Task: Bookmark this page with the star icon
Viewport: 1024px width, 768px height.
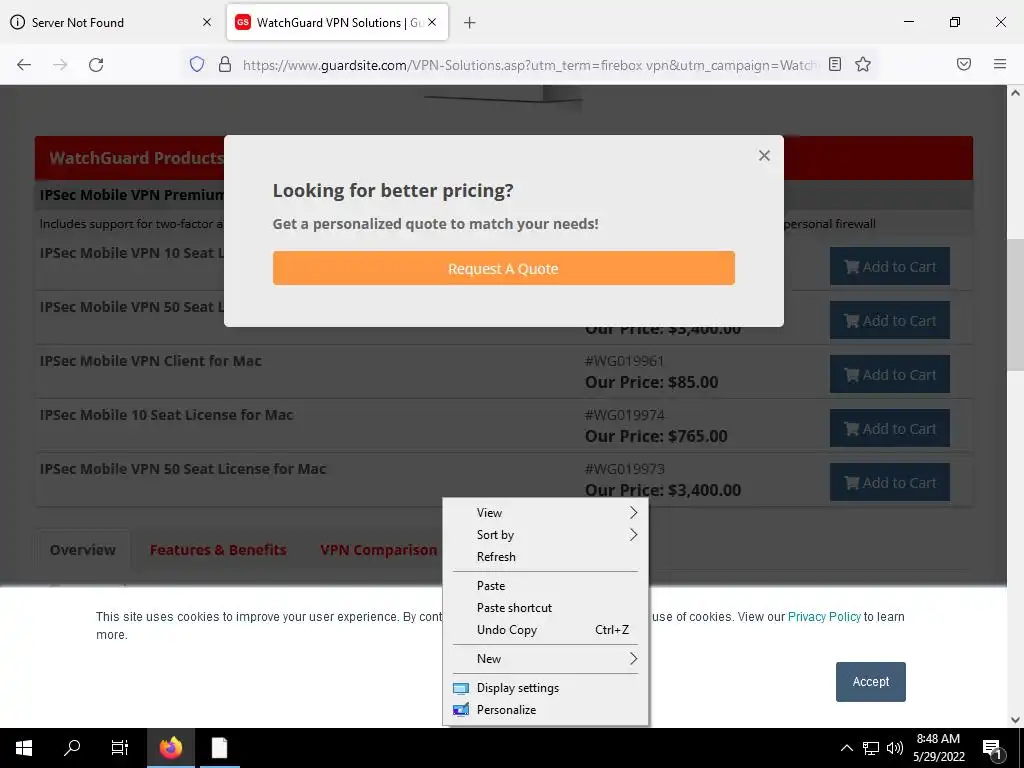Action: tap(863, 64)
